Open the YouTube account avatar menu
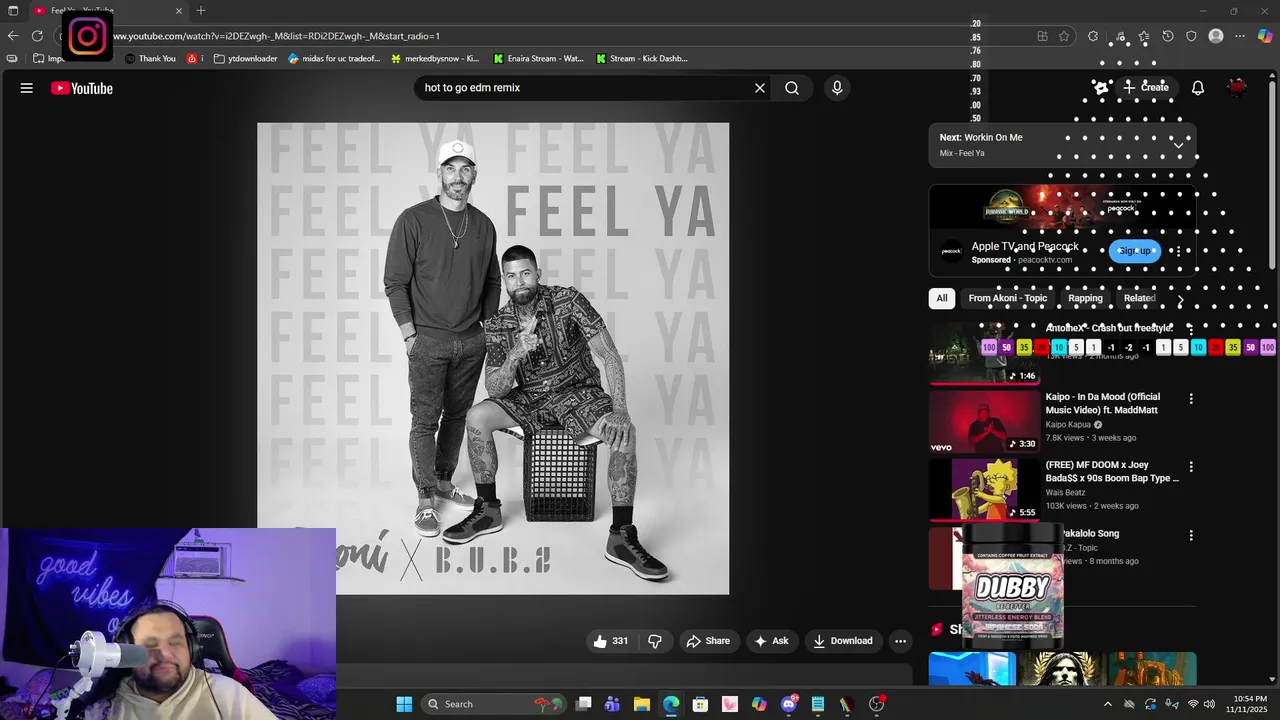Viewport: 1280px width, 720px height. coord(1237,88)
